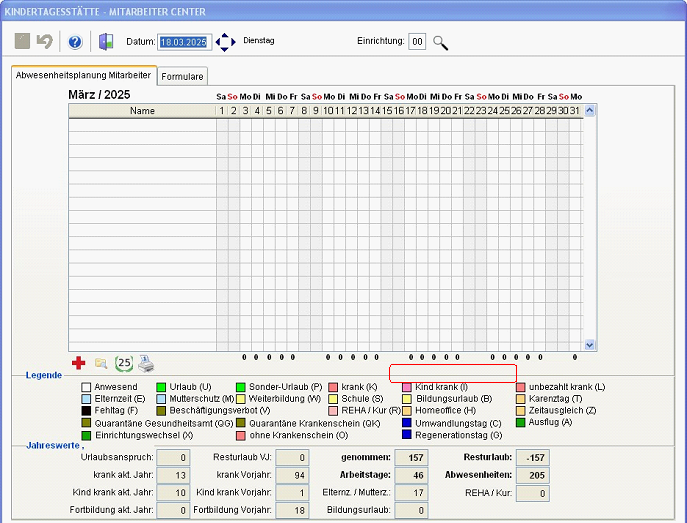The height and width of the screenshot is (523, 687).
Task: Click the Datum input field
Action: click(185, 42)
